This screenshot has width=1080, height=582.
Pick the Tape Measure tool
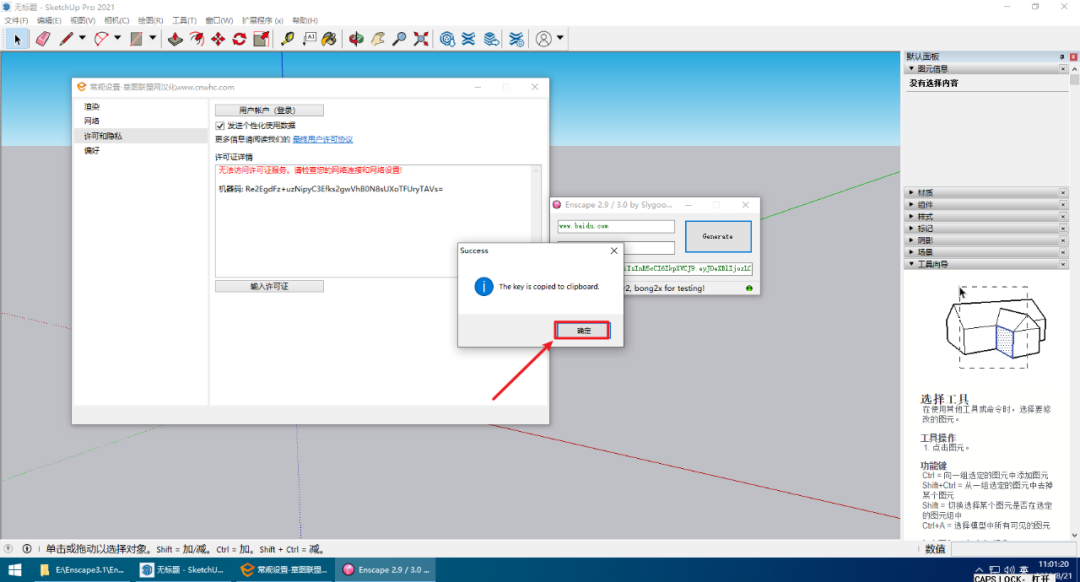(288, 39)
